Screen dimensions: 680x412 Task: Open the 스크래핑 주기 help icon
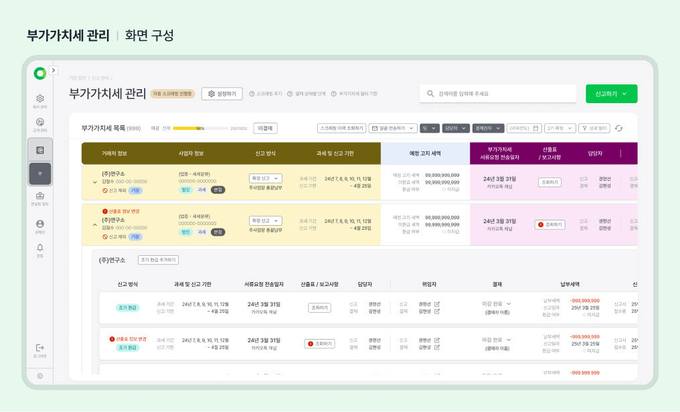[252, 94]
